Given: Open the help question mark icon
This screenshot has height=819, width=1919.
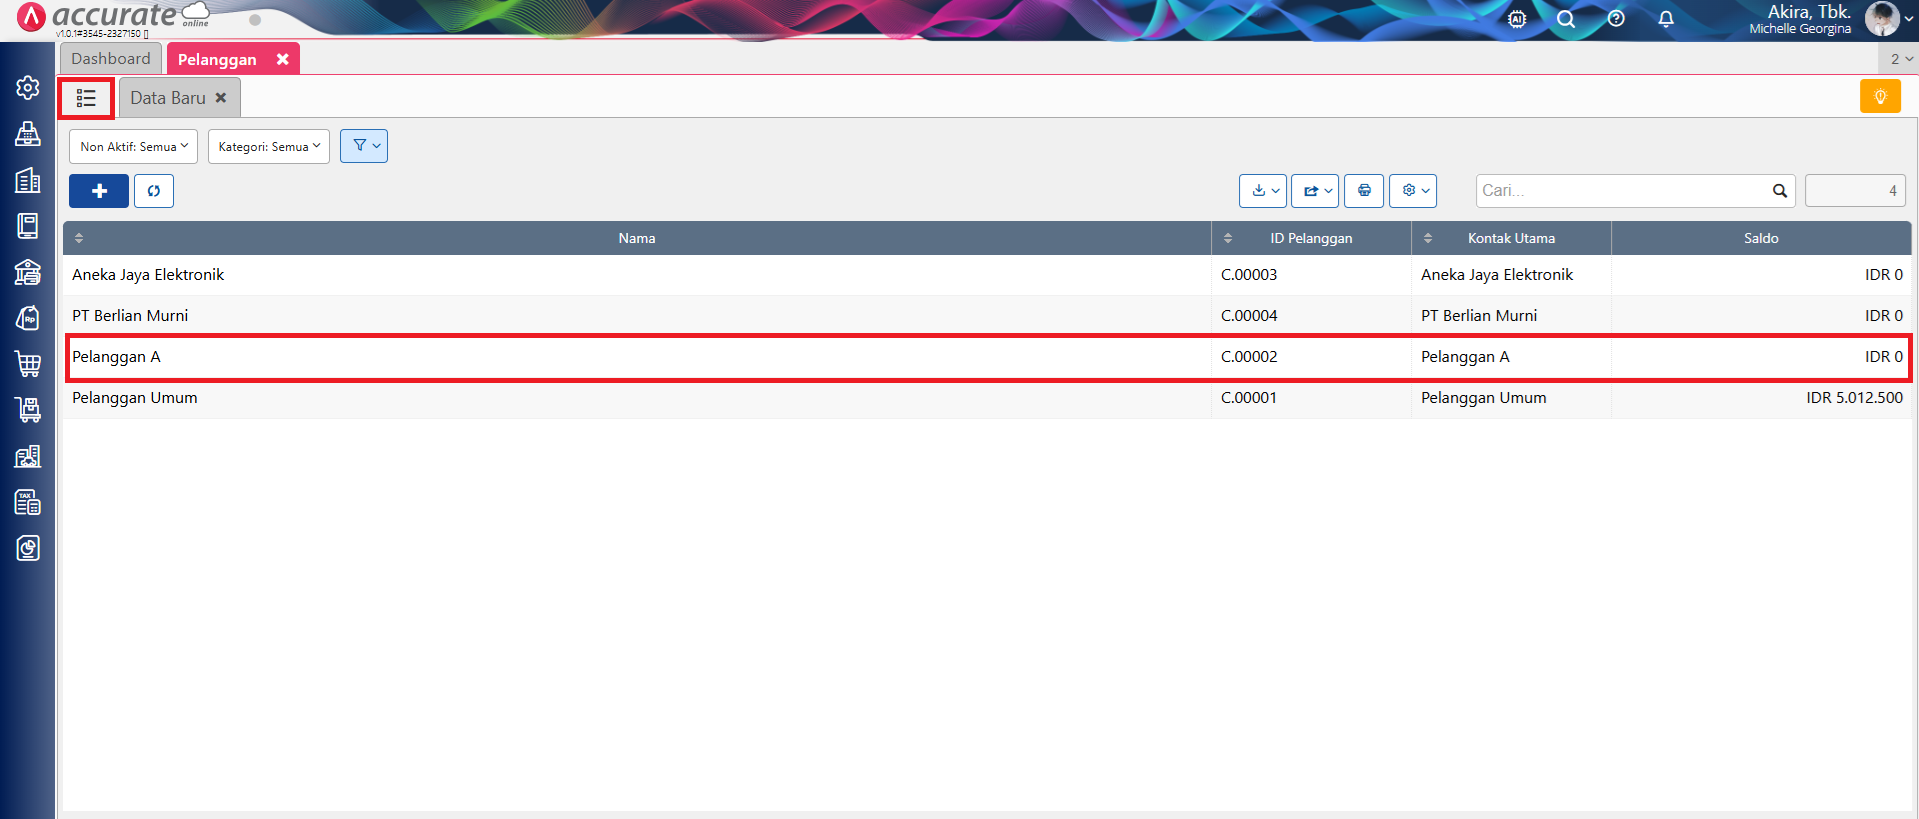Looking at the screenshot, I should point(1616,19).
